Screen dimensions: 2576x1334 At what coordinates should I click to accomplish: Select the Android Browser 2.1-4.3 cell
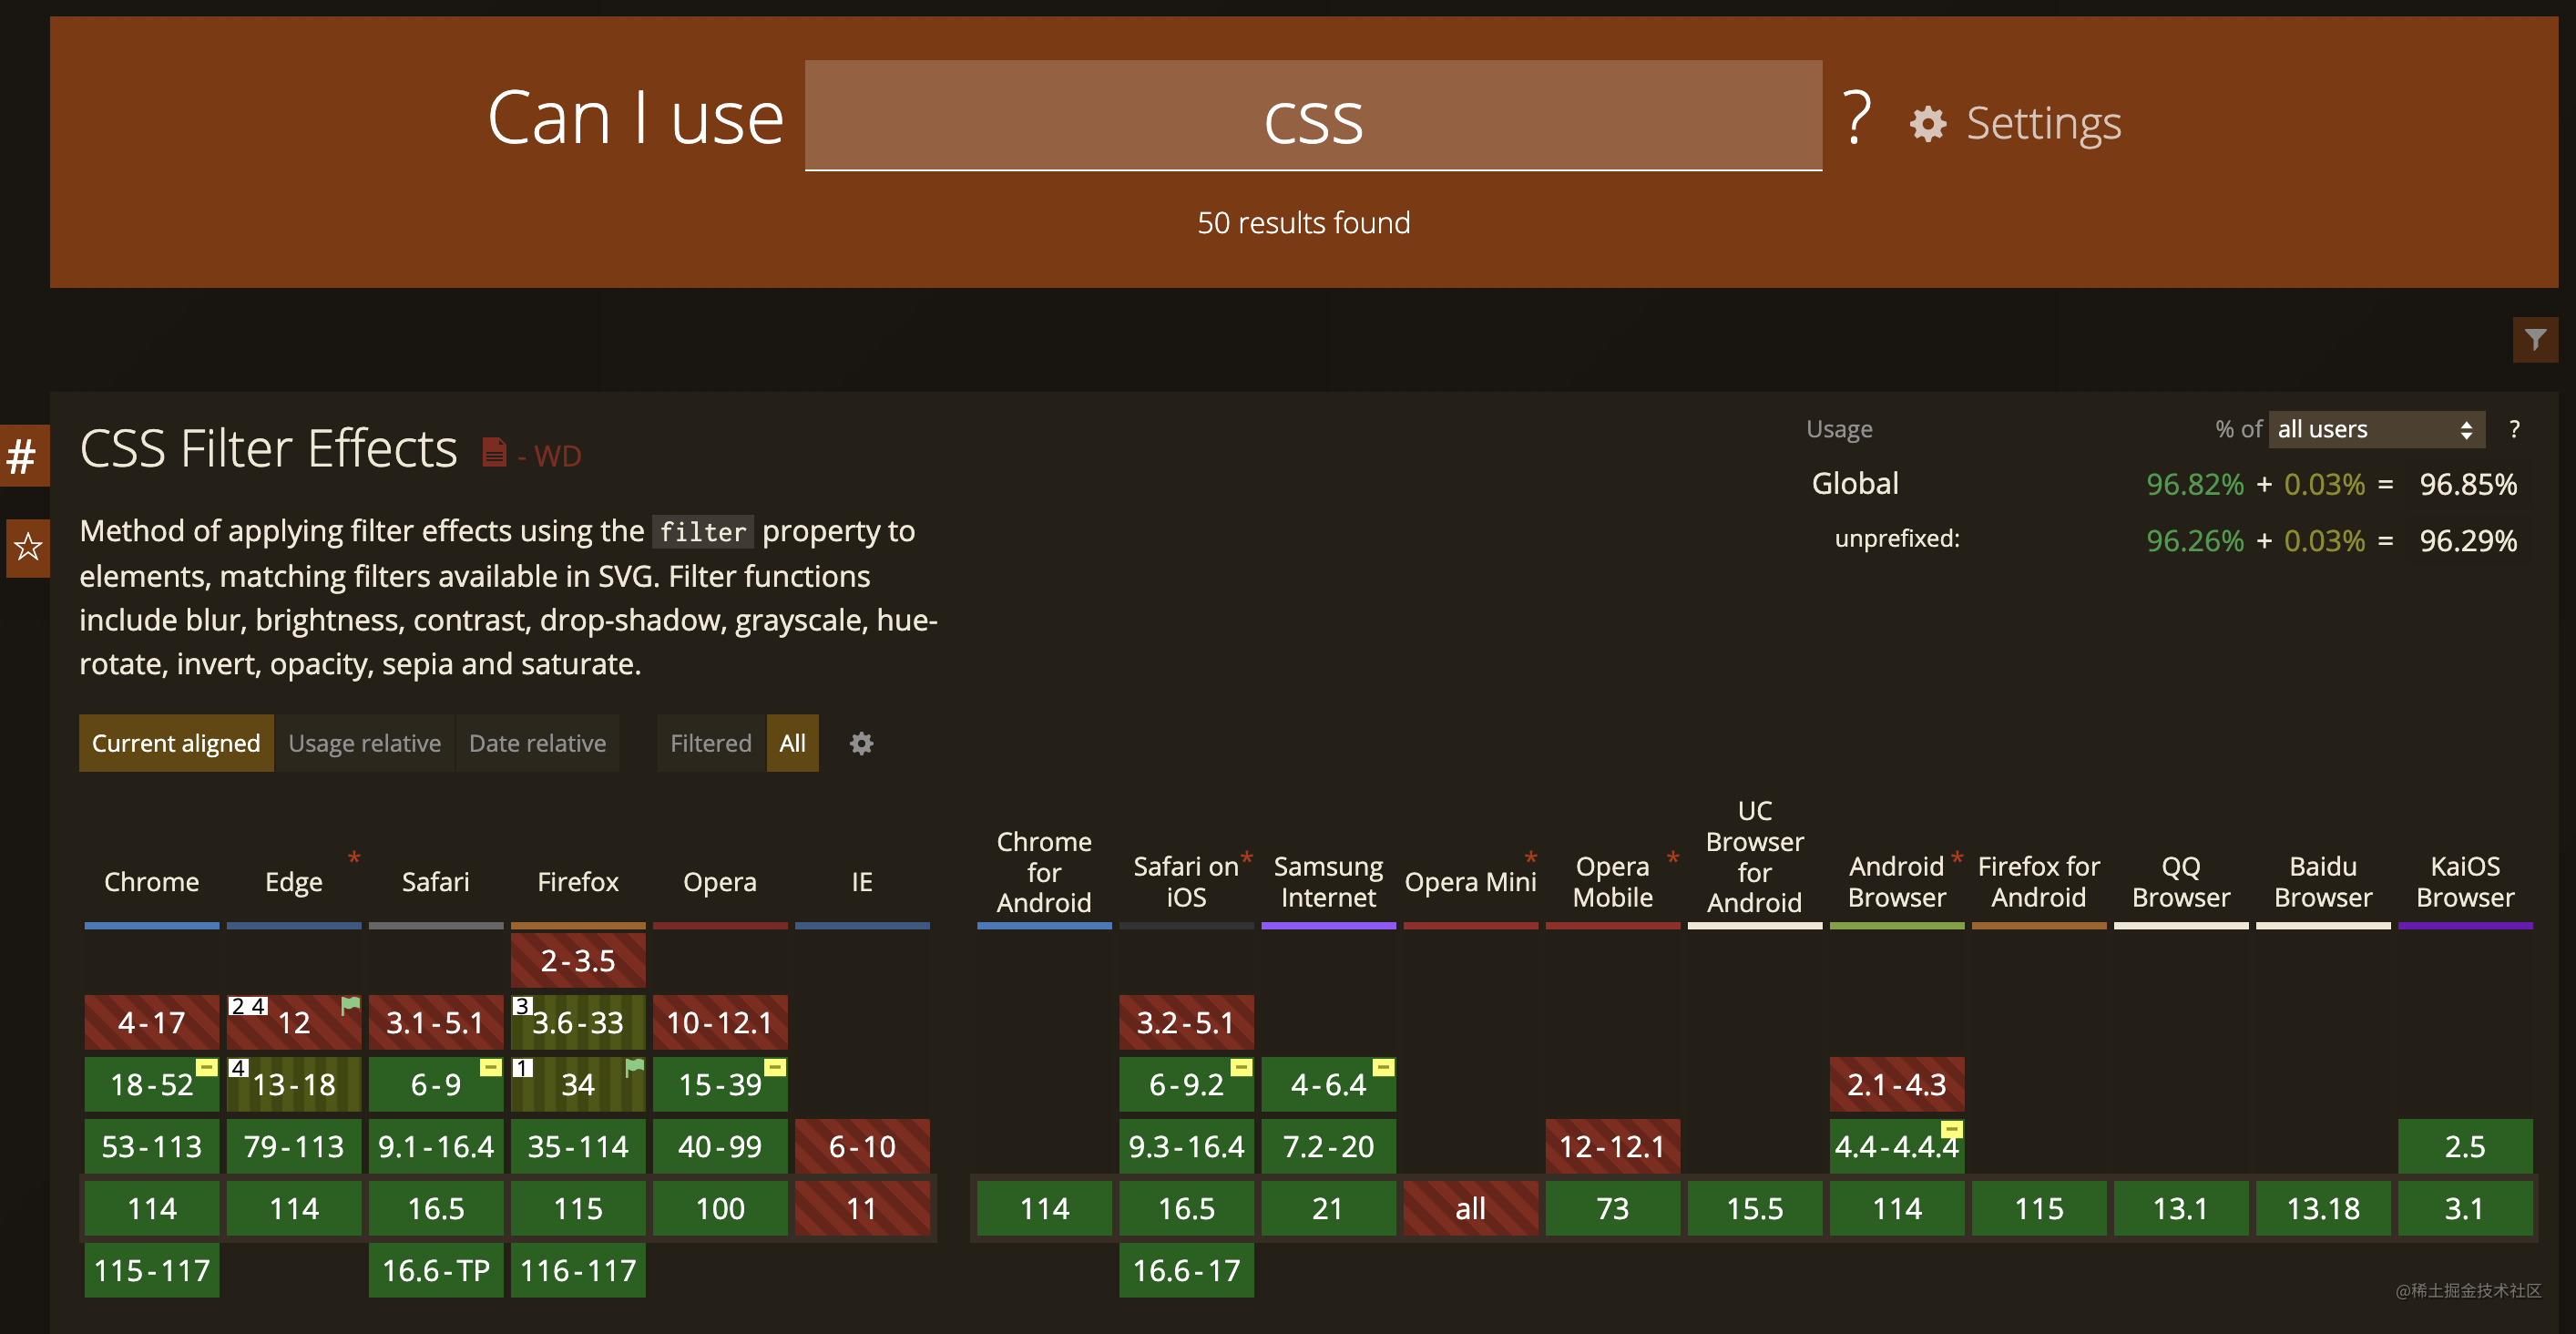click(1896, 1084)
